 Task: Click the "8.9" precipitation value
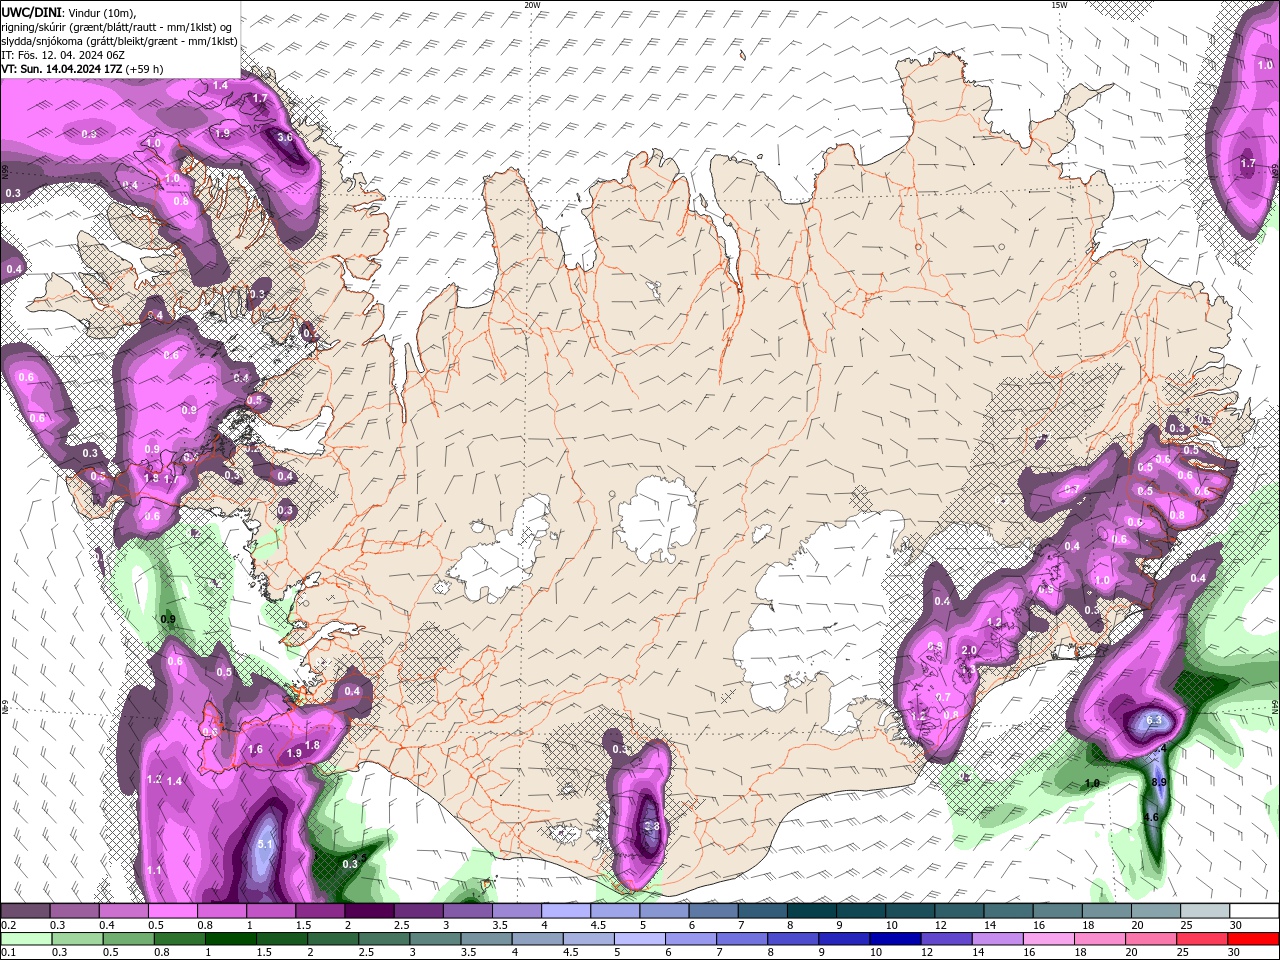coord(1159,781)
